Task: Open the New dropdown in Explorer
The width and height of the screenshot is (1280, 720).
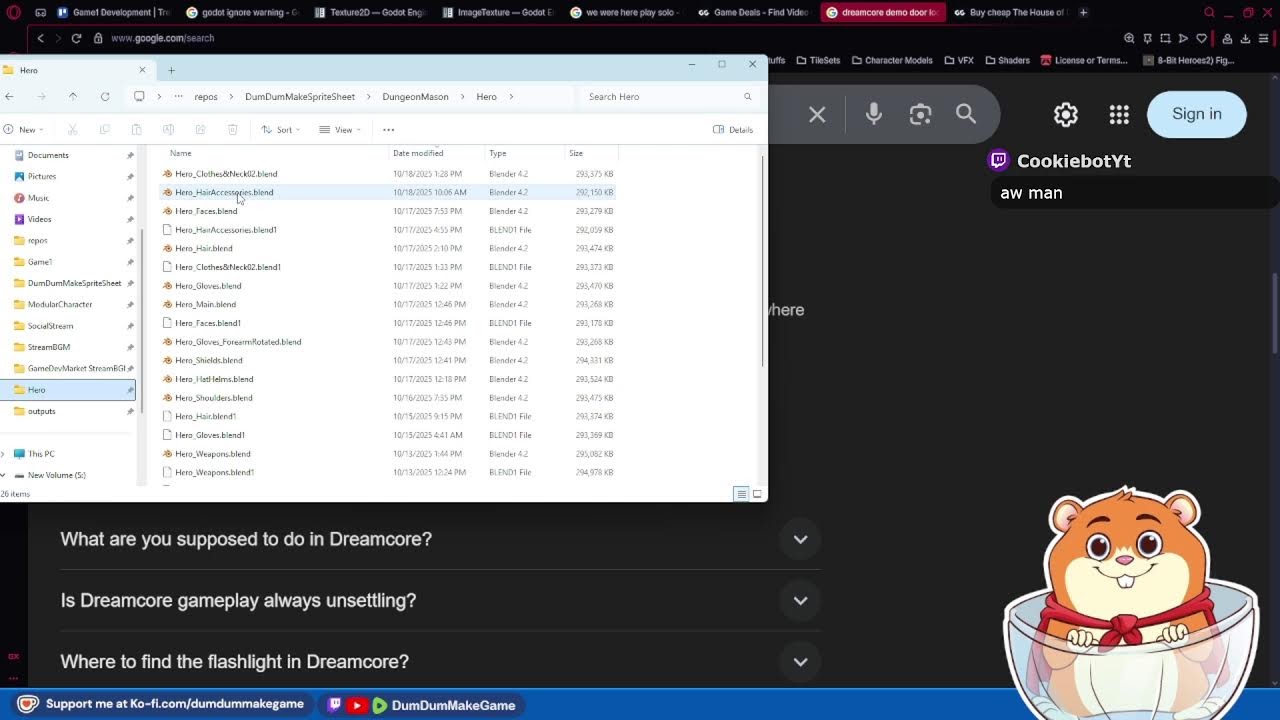Action: tap(24, 129)
